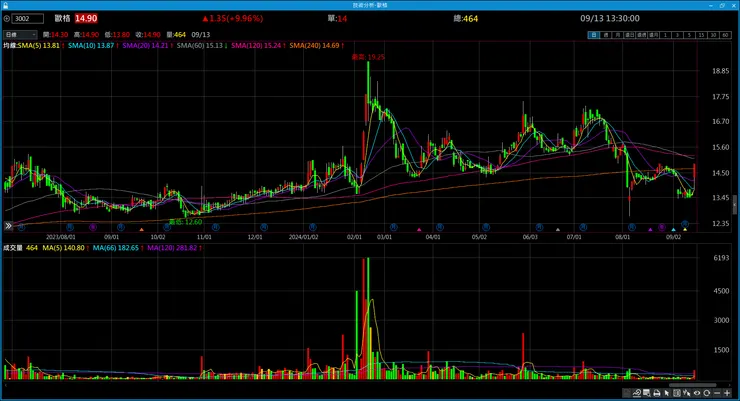This screenshot has width=740, height=401.
Task: Click the MA(120) 281.82 volume legend
Action: [172, 248]
